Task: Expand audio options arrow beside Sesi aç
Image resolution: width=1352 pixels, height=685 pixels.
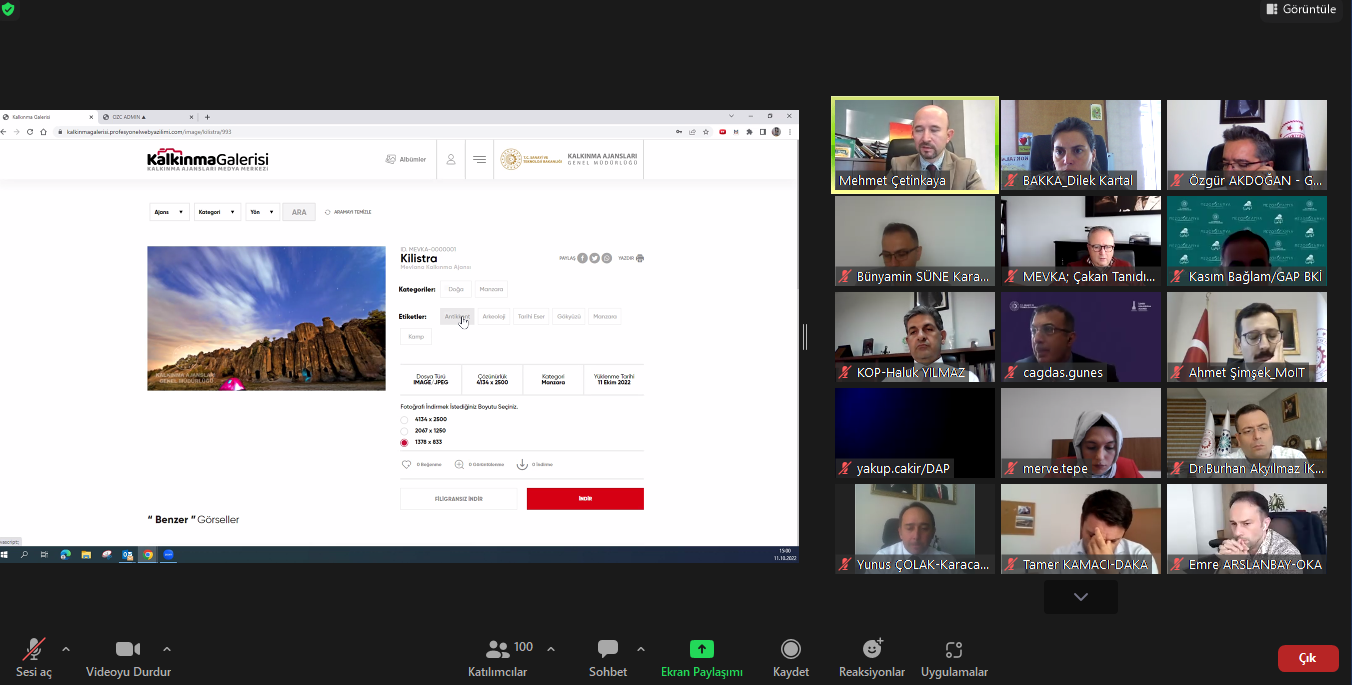Action: [66, 648]
